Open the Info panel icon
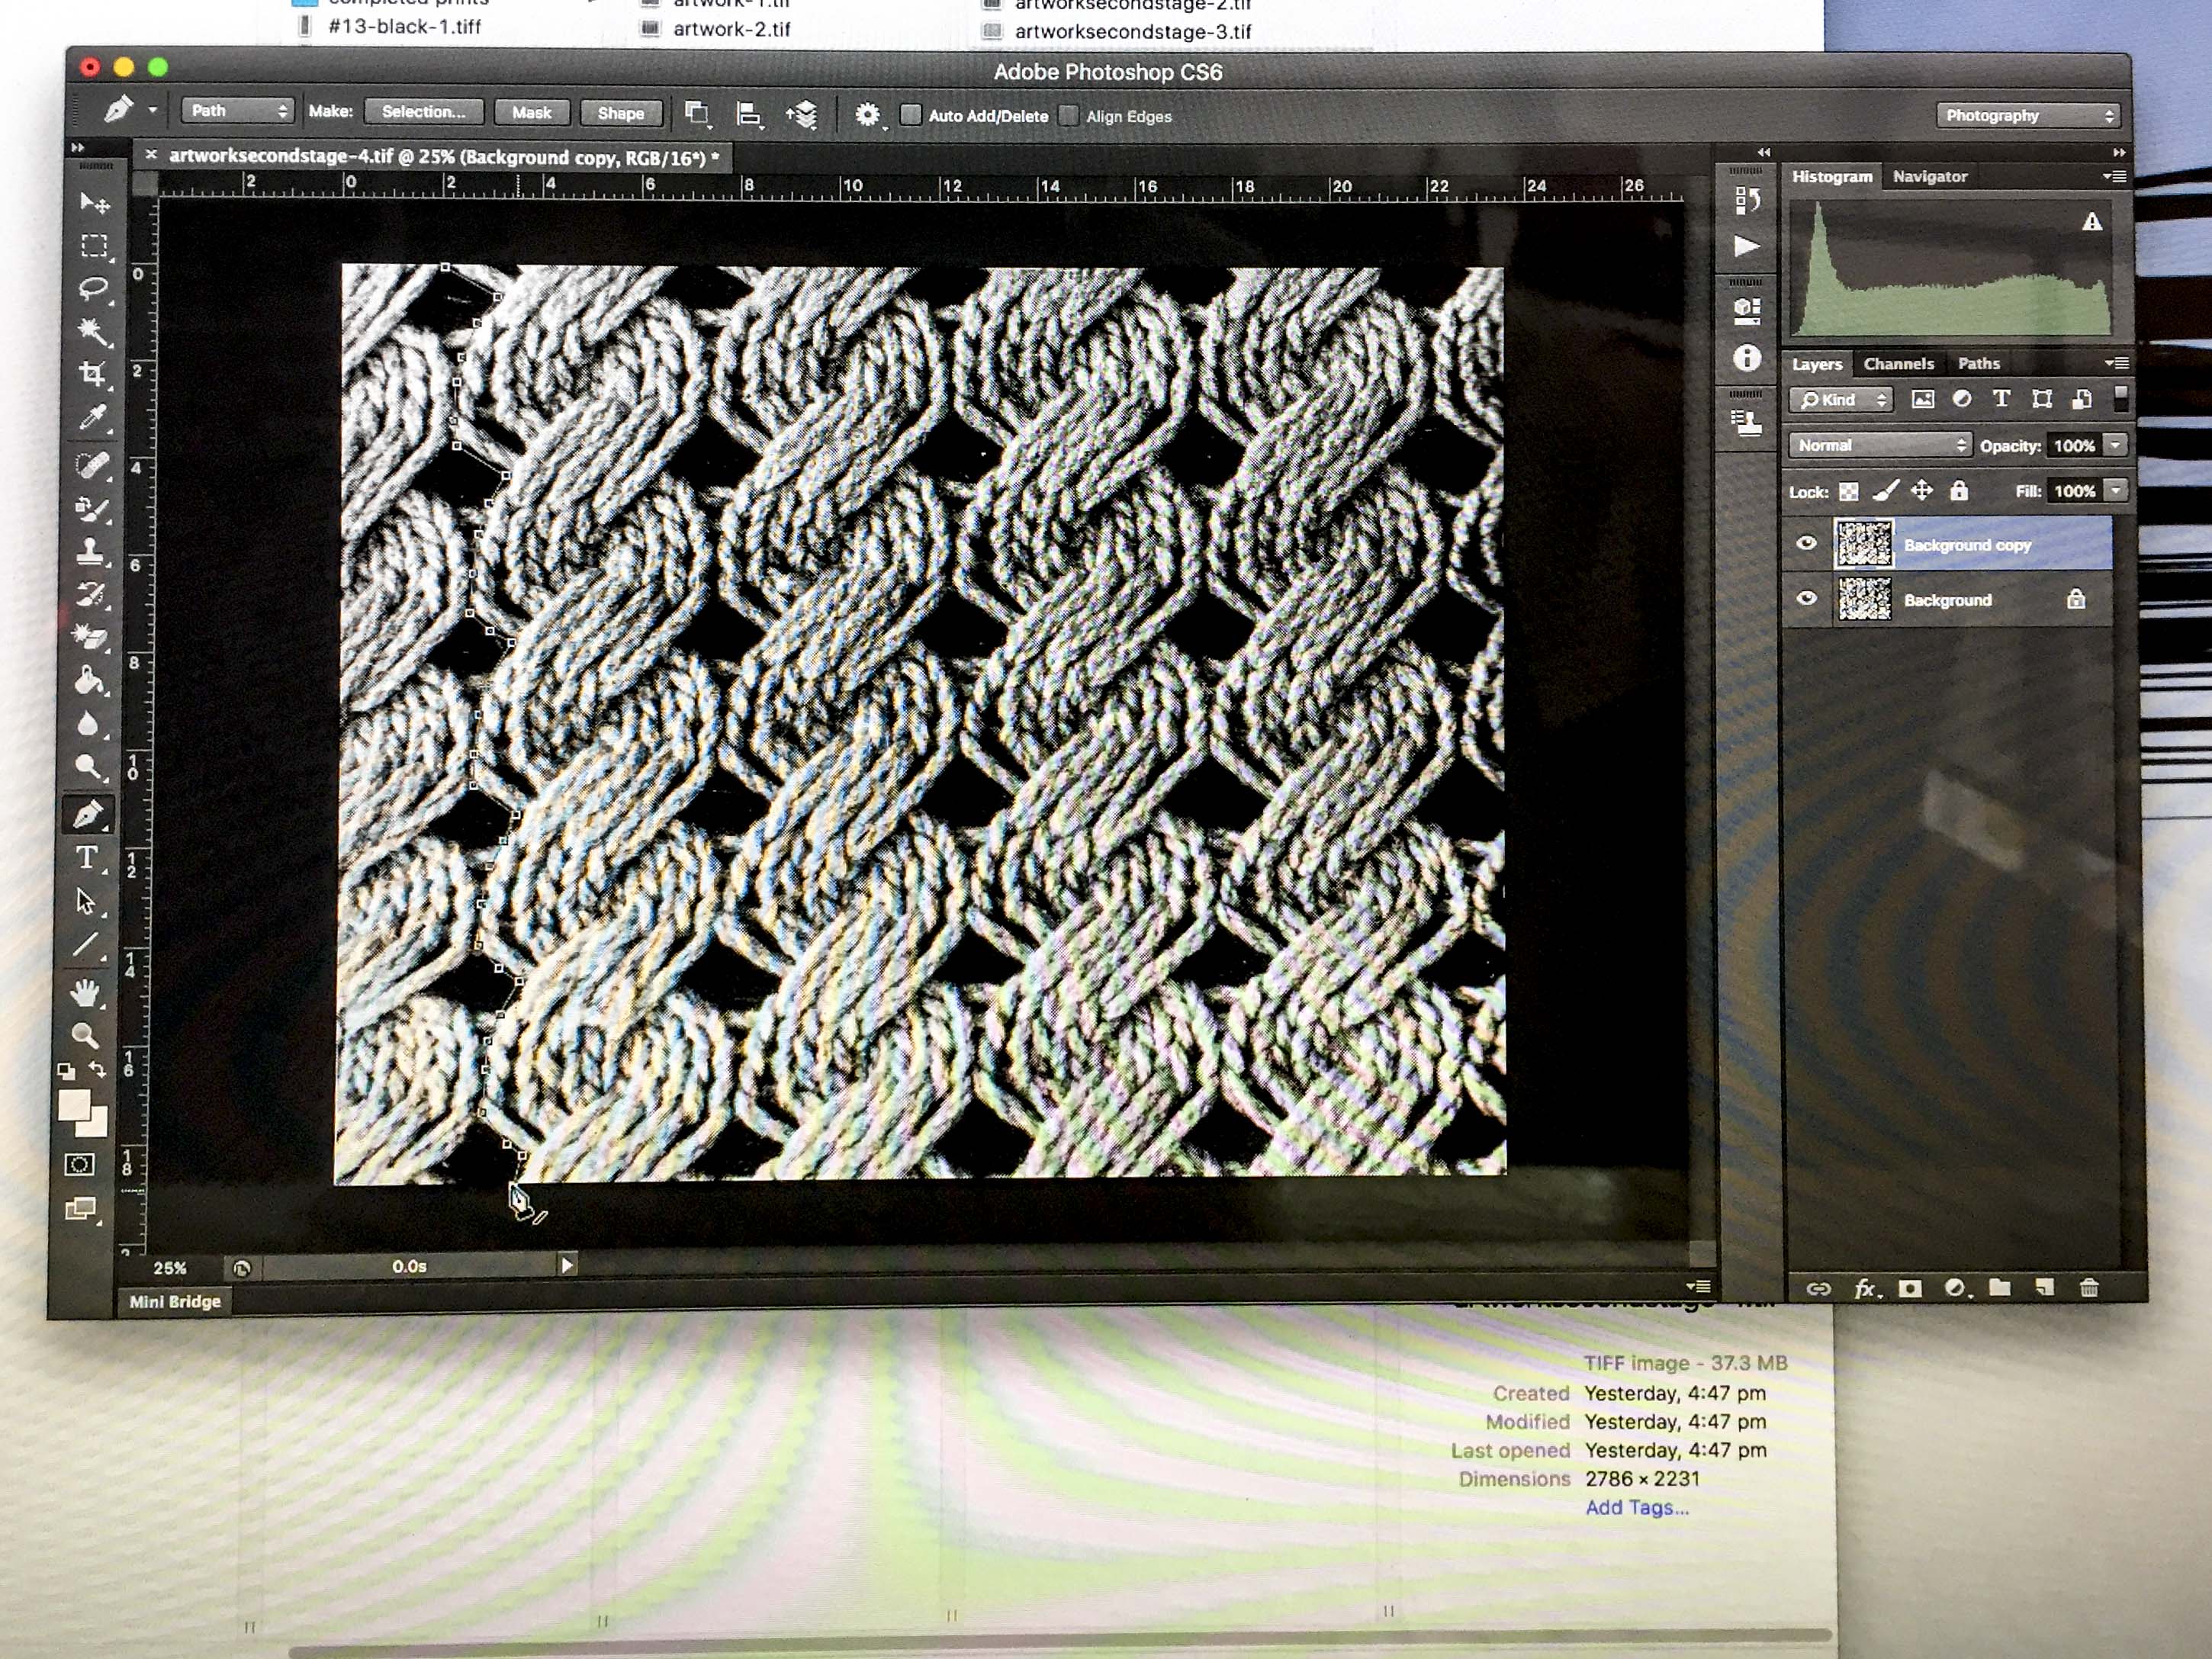This screenshot has width=2212, height=1659. pyautogui.click(x=1746, y=358)
